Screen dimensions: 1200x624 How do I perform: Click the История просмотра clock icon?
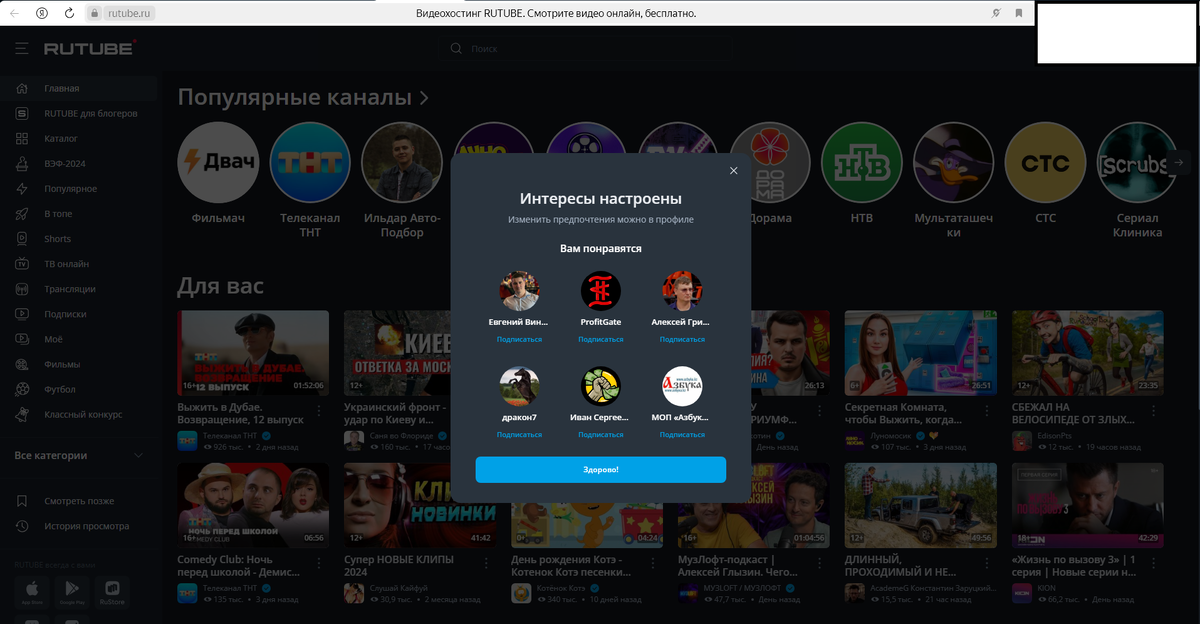tap(22, 526)
